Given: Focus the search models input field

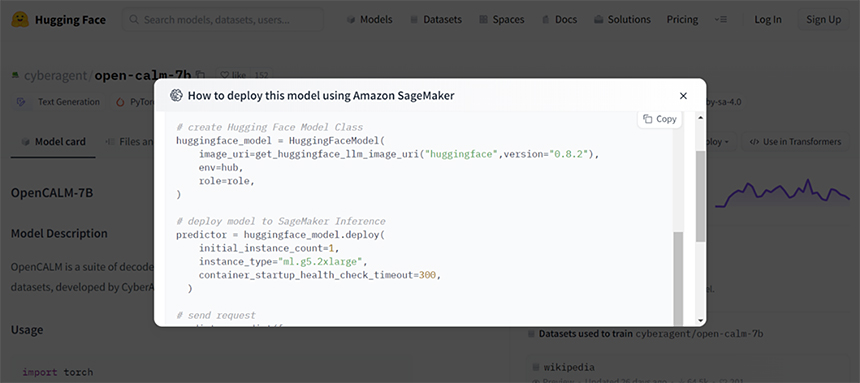Looking at the screenshot, I should point(223,20).
